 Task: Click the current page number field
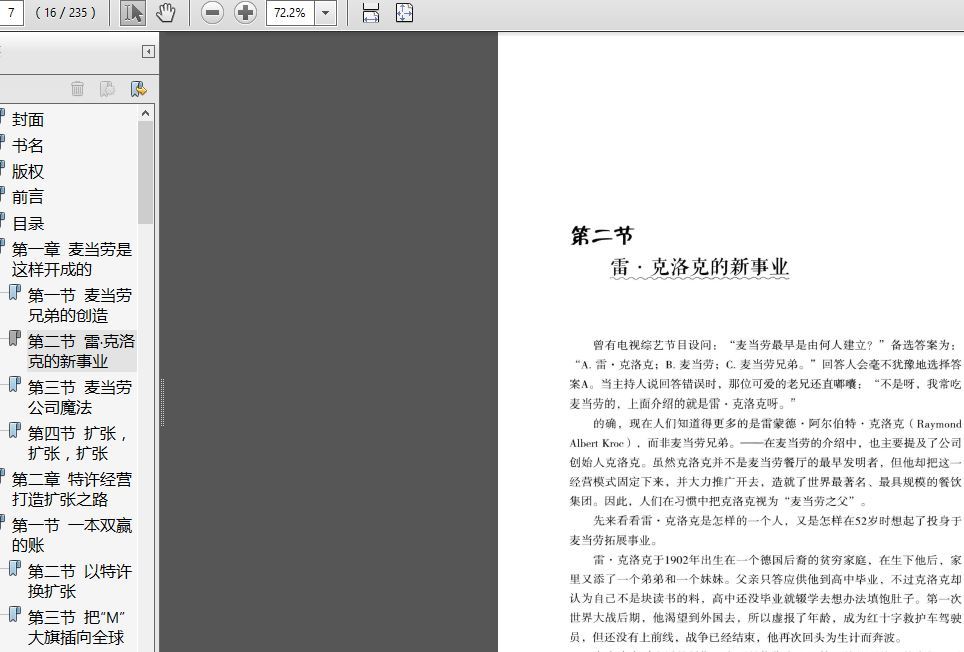(x=10, y=13)
